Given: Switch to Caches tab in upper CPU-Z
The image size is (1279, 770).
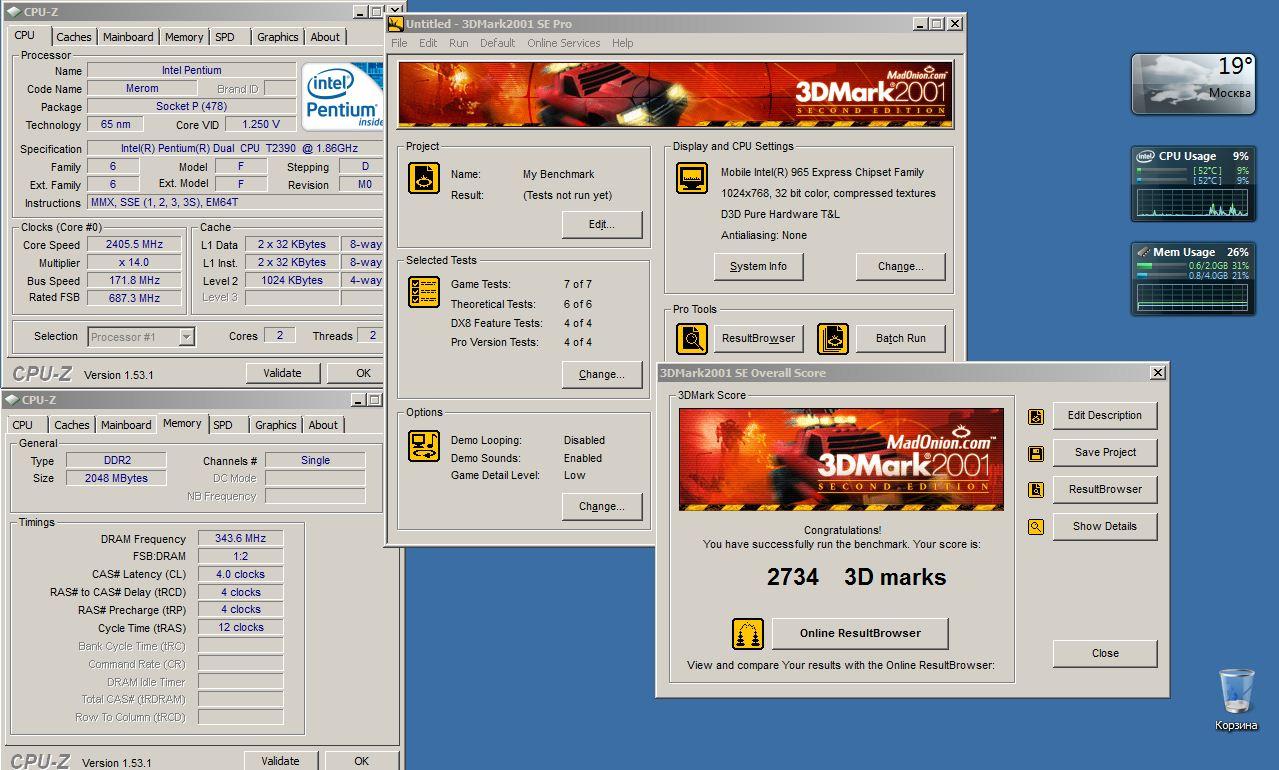Looking at the screenshot, I should pos(73,37).
